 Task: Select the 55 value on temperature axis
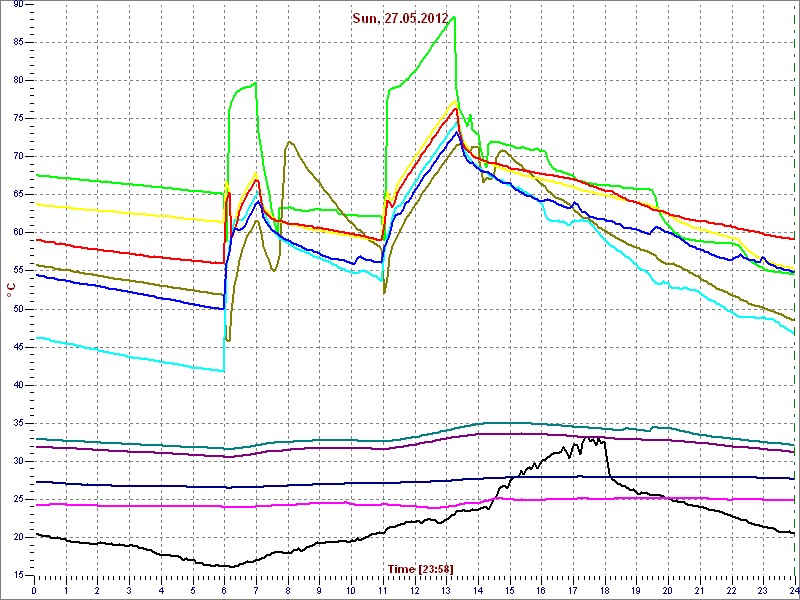click(18, 271)
